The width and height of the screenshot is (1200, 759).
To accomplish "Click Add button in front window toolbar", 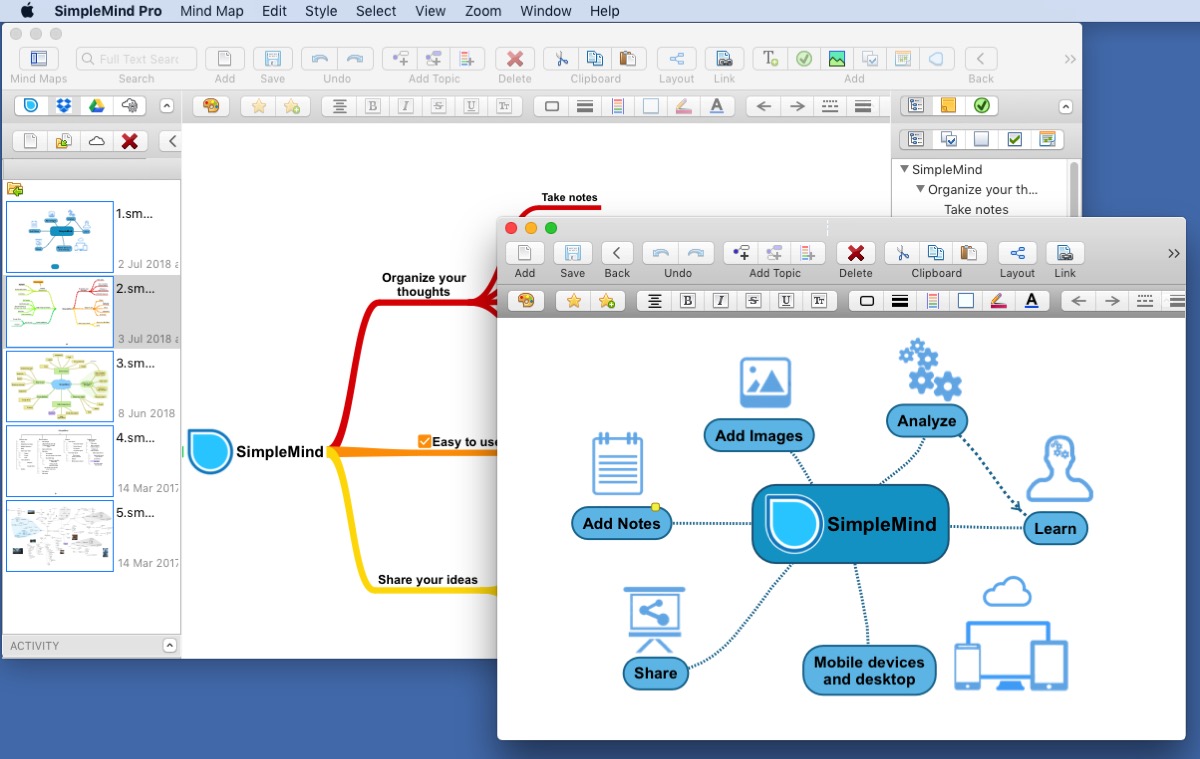I will click(525, 253).
